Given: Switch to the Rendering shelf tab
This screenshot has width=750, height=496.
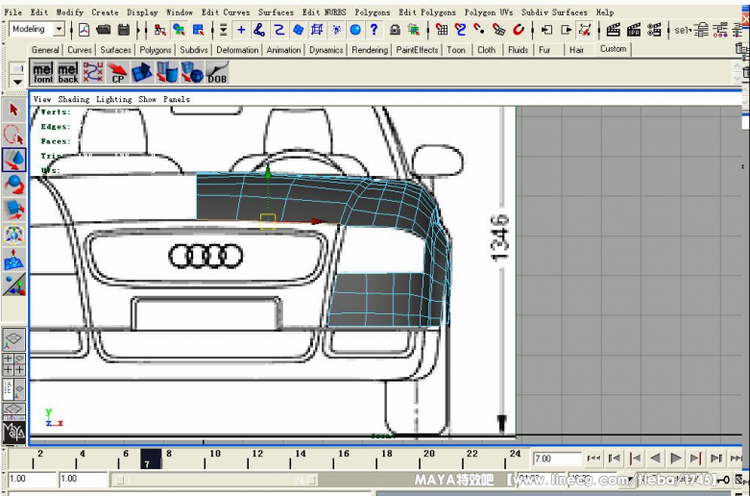Looking at the screenshot, I should (x=370, y=50).
